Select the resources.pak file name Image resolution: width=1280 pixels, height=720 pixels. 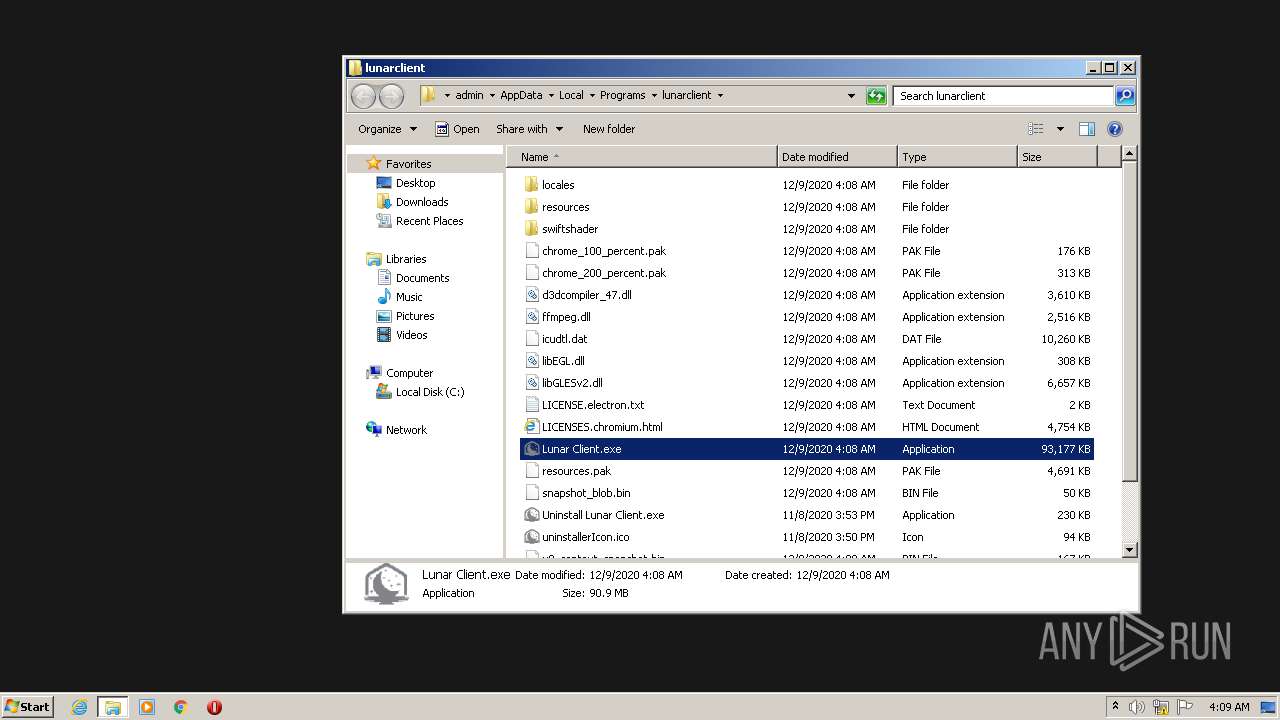[x=576, y=471]
